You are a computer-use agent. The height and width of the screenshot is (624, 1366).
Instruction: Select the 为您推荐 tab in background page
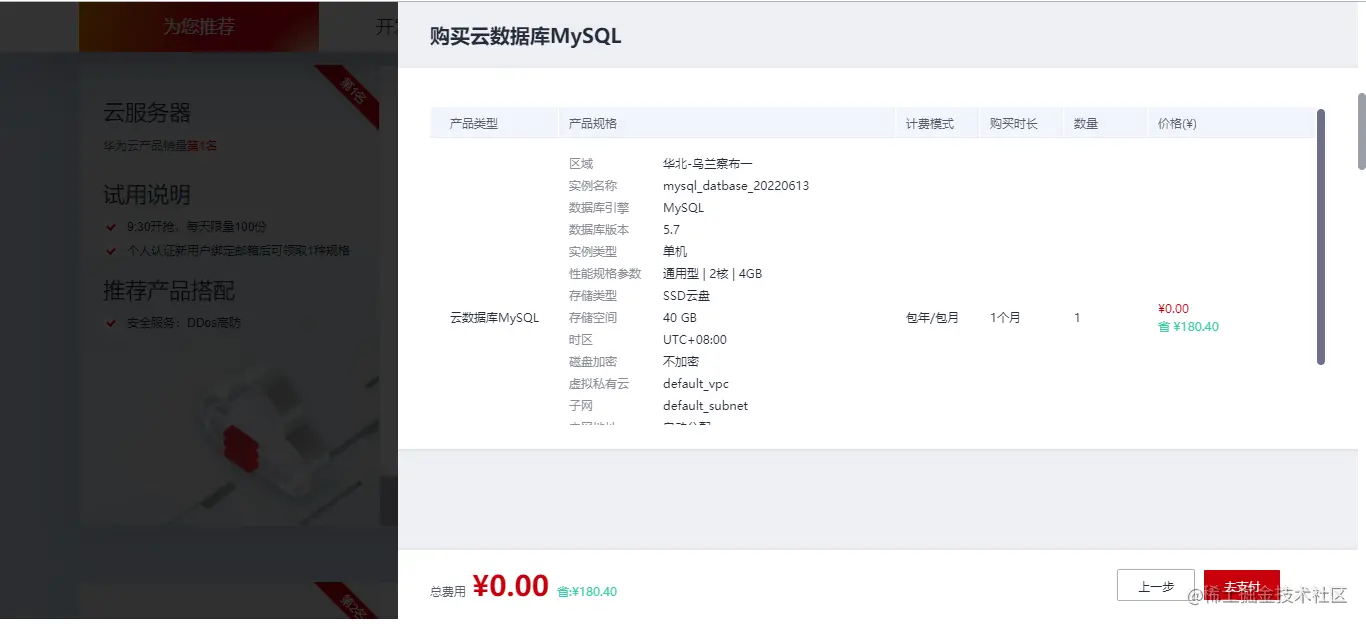click(x=199, y=27)
